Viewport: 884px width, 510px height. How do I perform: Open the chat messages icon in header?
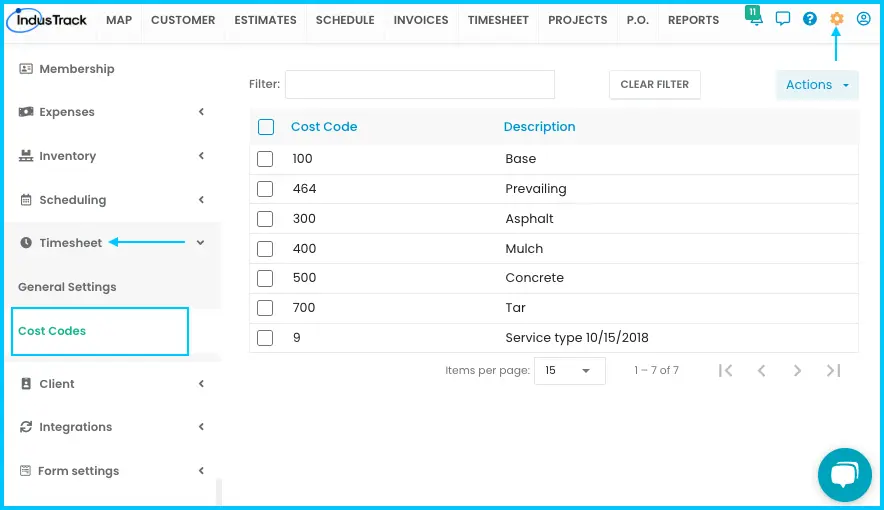783,19
